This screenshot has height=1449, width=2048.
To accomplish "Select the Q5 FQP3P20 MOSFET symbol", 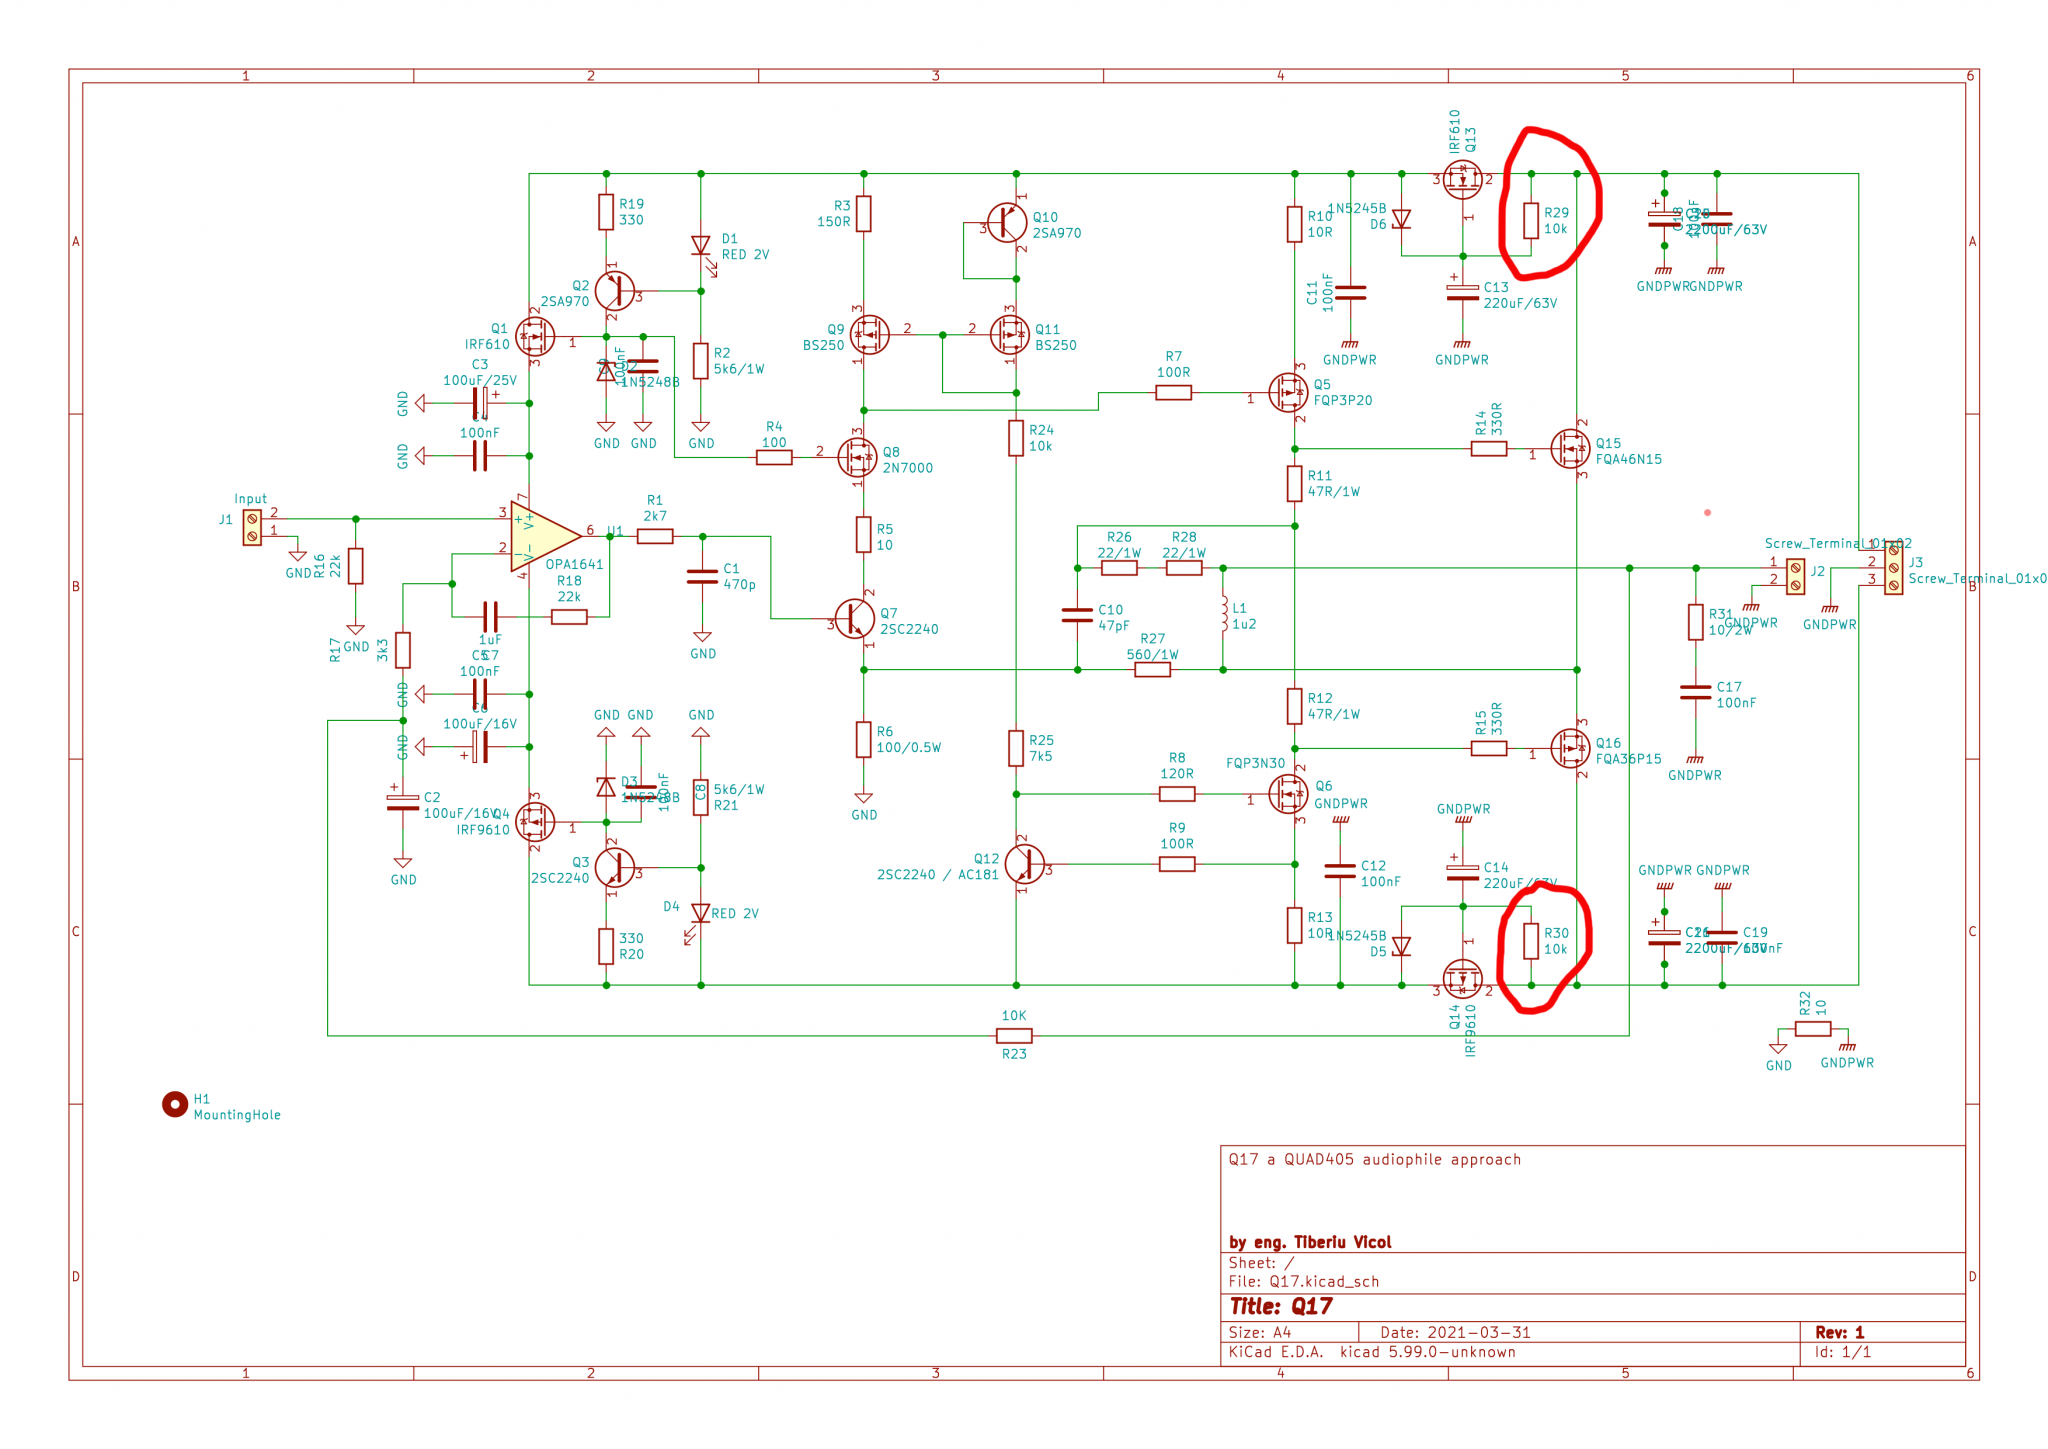I will click(x=1288, y=393).
